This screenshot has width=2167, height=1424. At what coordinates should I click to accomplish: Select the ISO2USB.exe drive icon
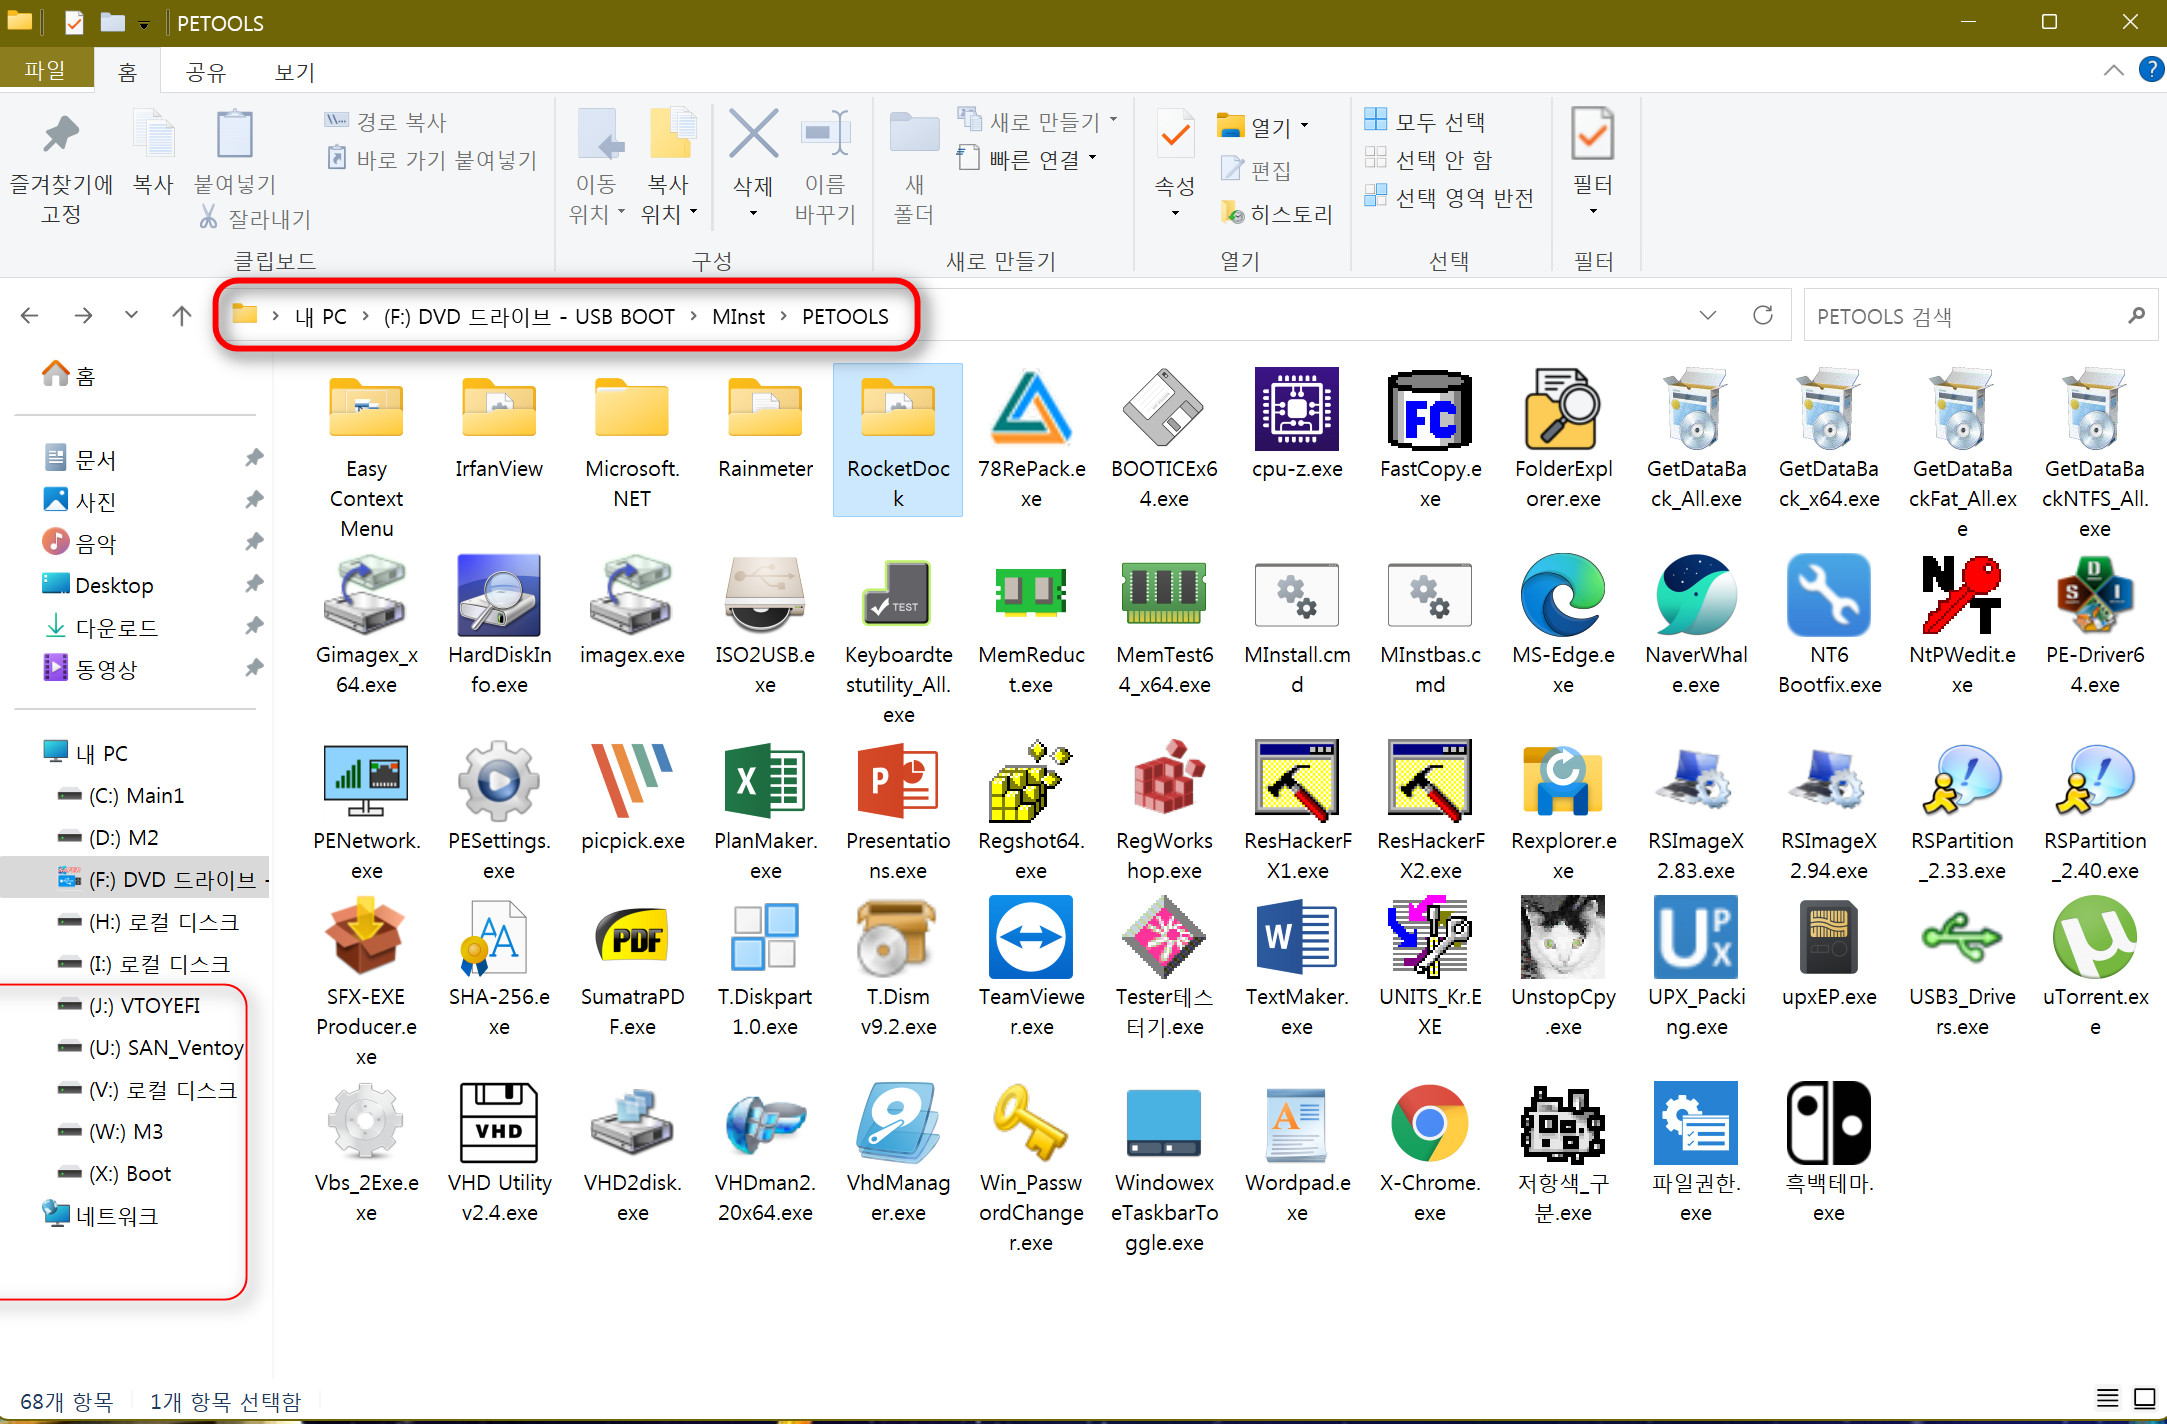tap(765, 596)
